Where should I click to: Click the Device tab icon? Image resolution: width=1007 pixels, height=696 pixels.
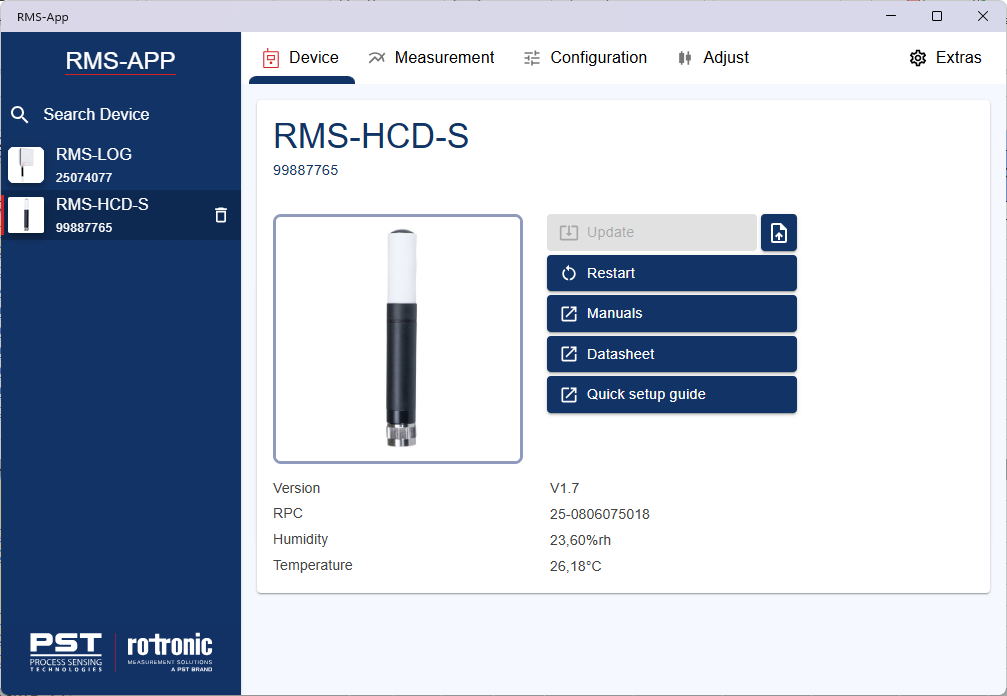pyautogui.click(x=270, y=58)
